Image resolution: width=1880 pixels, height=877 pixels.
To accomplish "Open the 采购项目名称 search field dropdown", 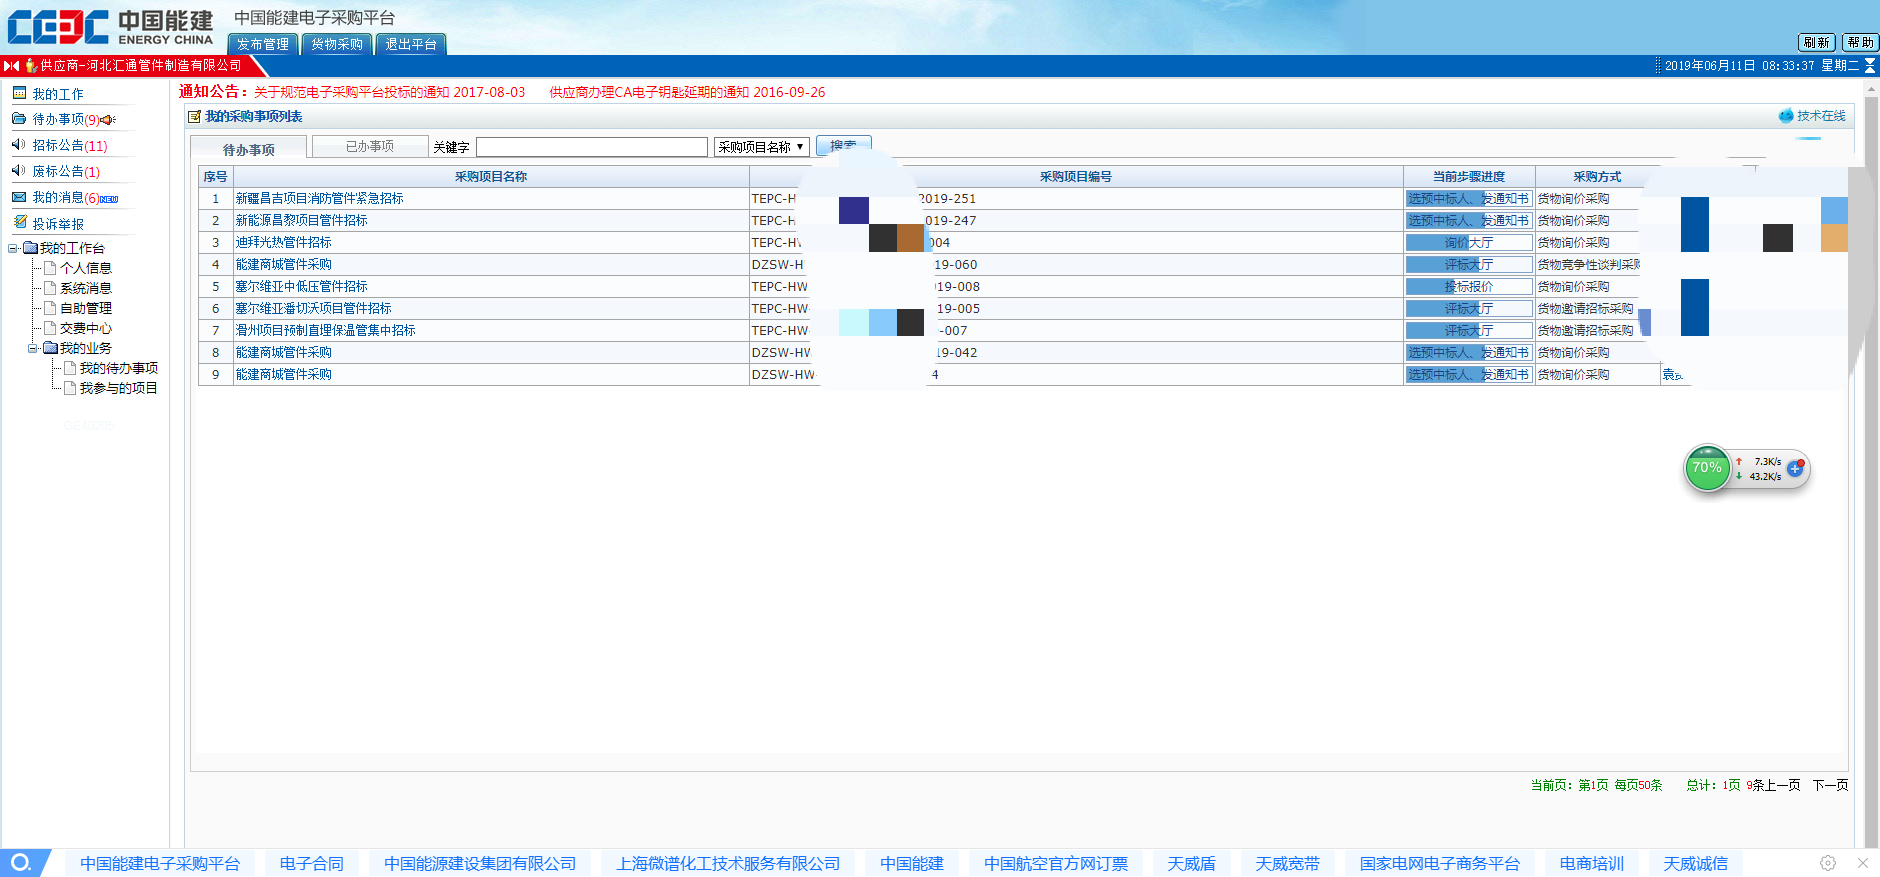I will 761,147.
